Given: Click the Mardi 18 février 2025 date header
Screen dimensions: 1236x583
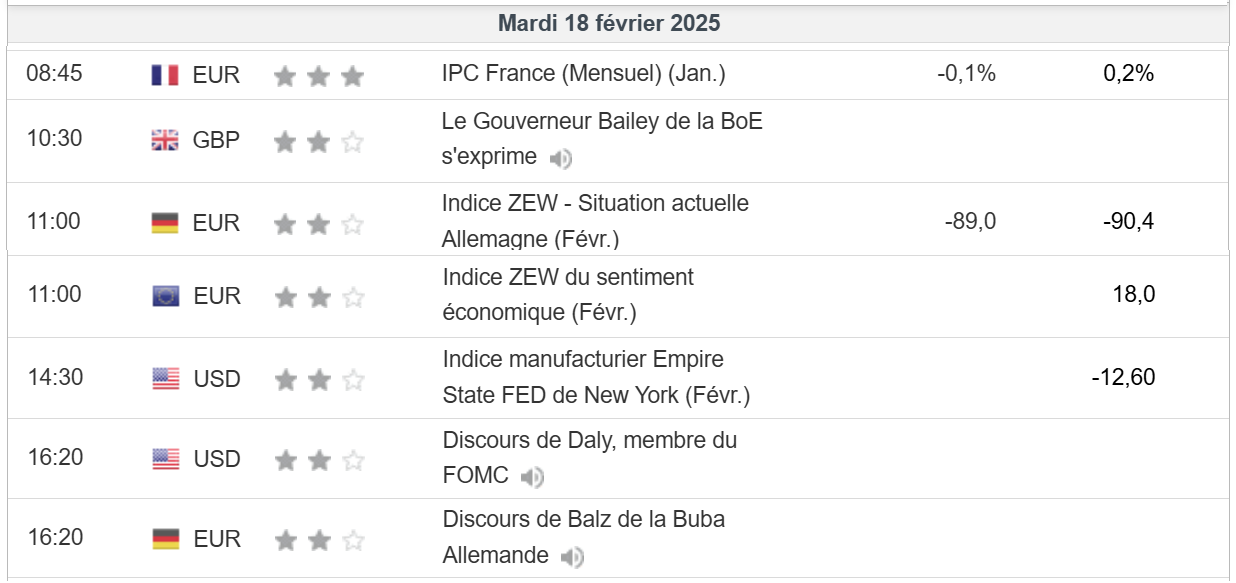Looking at the screenshot, I should 609,24.
